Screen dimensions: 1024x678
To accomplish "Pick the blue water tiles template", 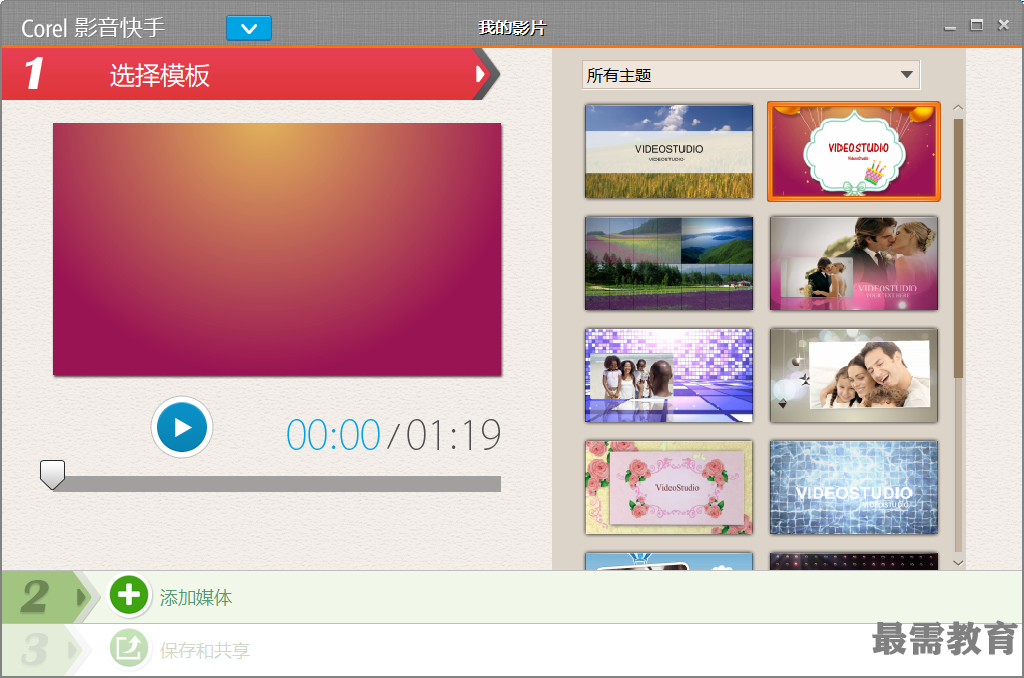I will [x=854, y=487].
